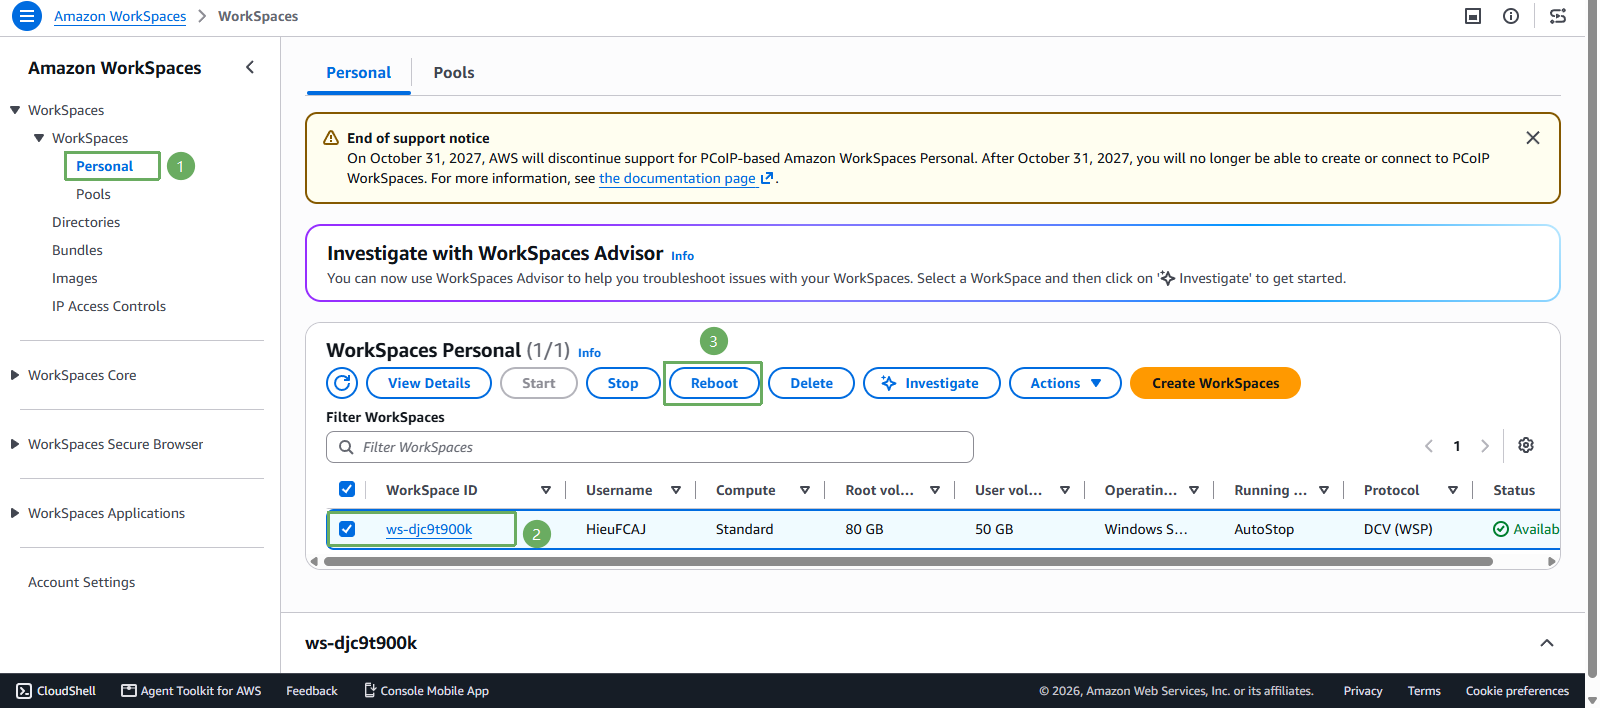This screenshot has width=1600, height=708.
Task: Click the Amazon WorkSpaces breadcrumb link
Action: 120,16
